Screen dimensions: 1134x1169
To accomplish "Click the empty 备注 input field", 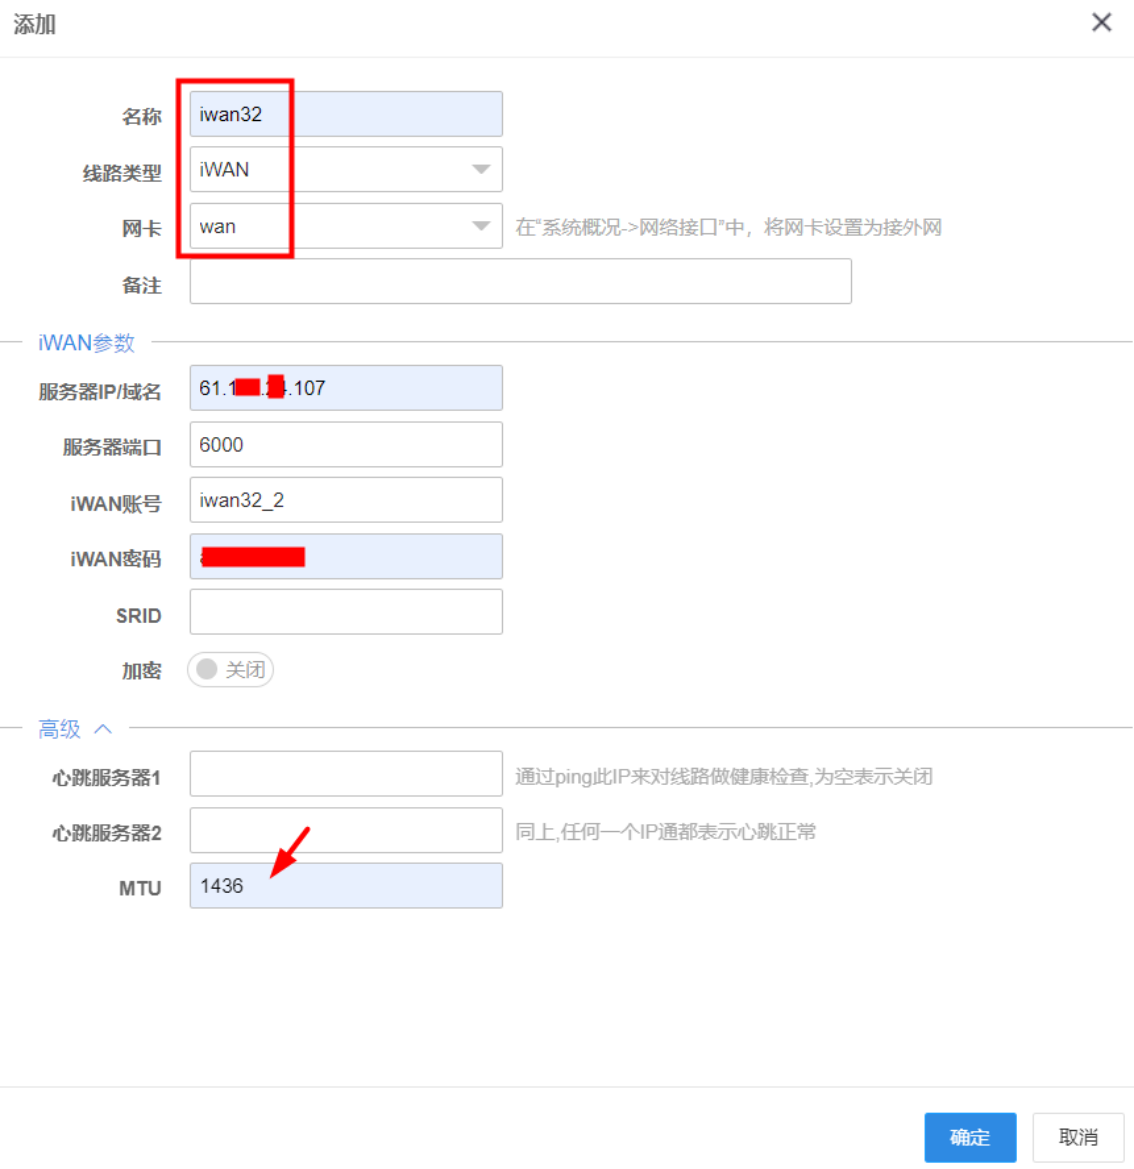I will click(520, 282).
